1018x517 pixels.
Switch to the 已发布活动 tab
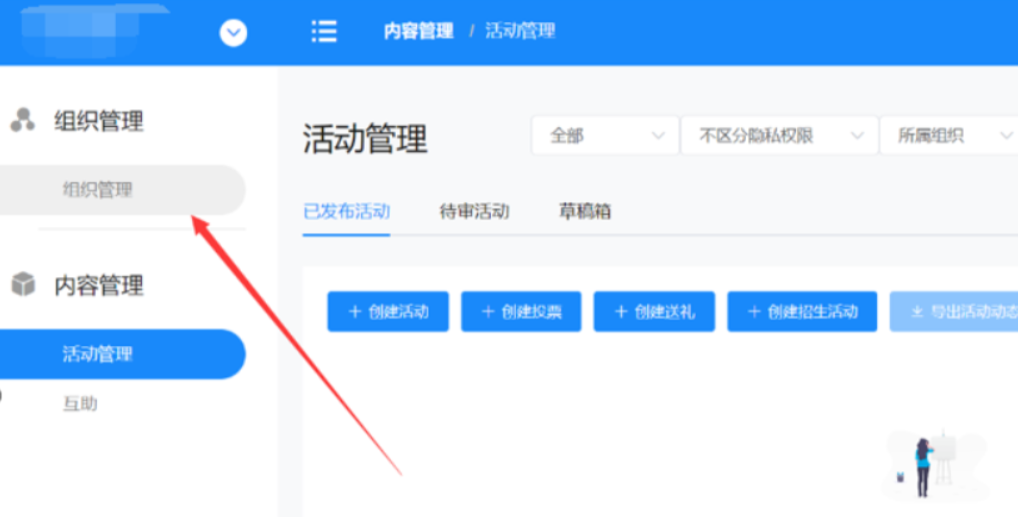click(x=346, y=212)
